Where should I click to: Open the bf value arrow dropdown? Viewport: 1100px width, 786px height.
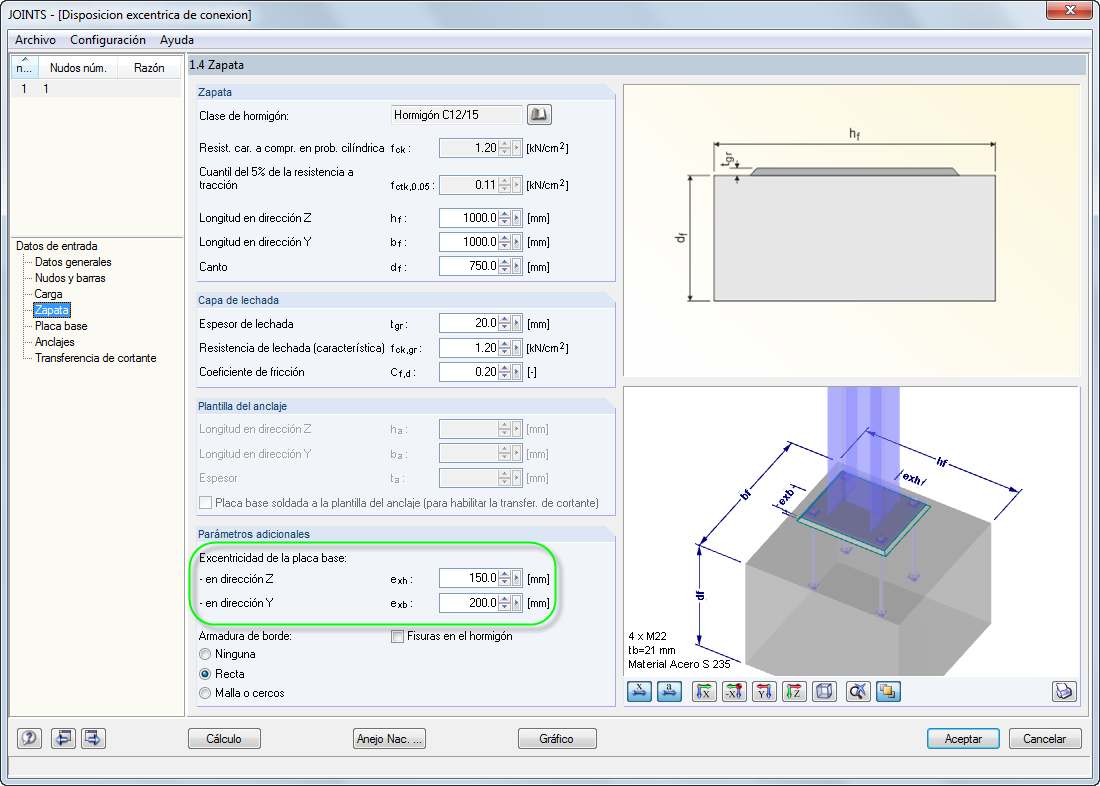click(517, 242)
